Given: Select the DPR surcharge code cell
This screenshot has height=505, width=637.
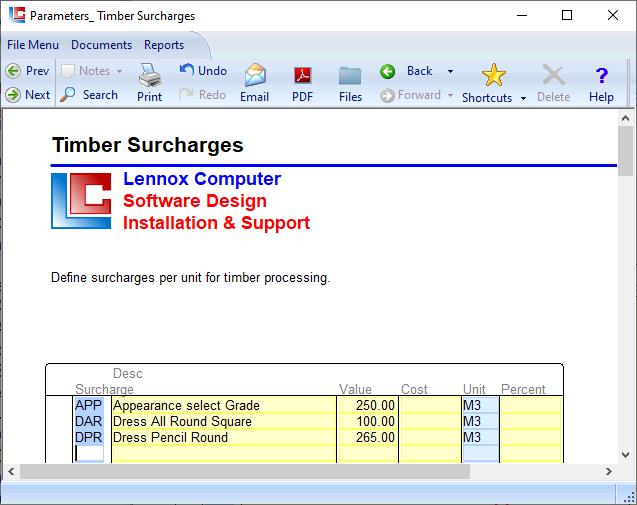Looking at the screenshot, I should (x=89, y=437).
